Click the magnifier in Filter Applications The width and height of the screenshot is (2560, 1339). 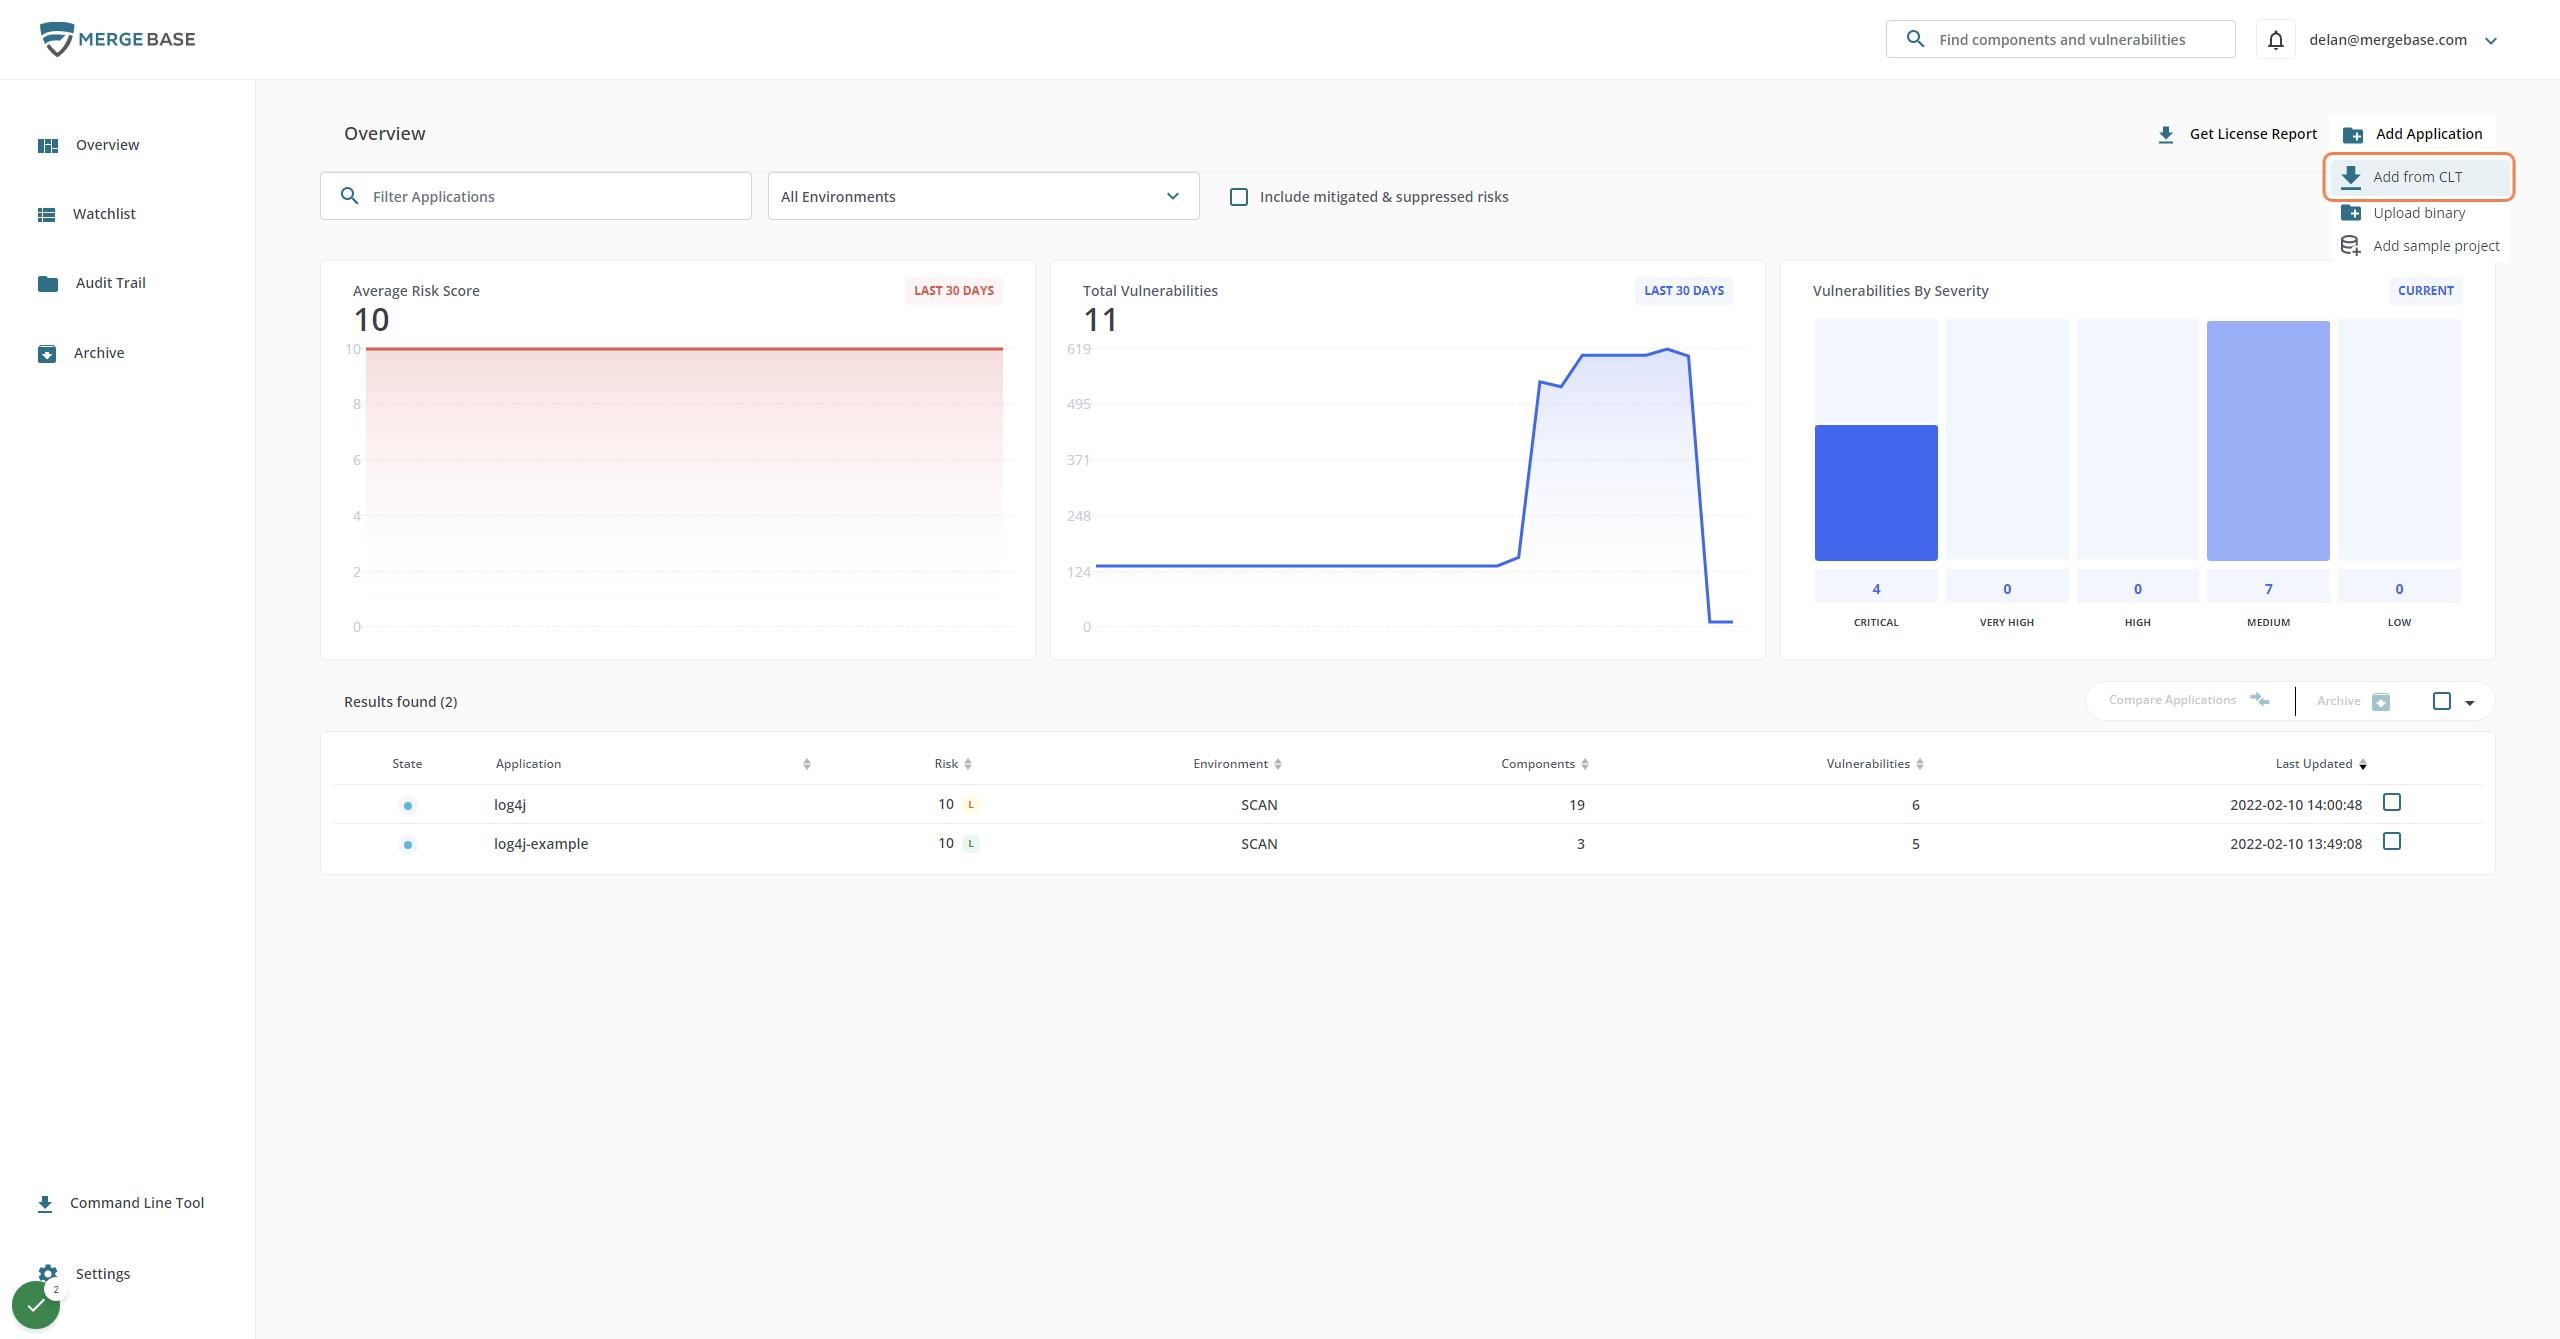(349, 196)
